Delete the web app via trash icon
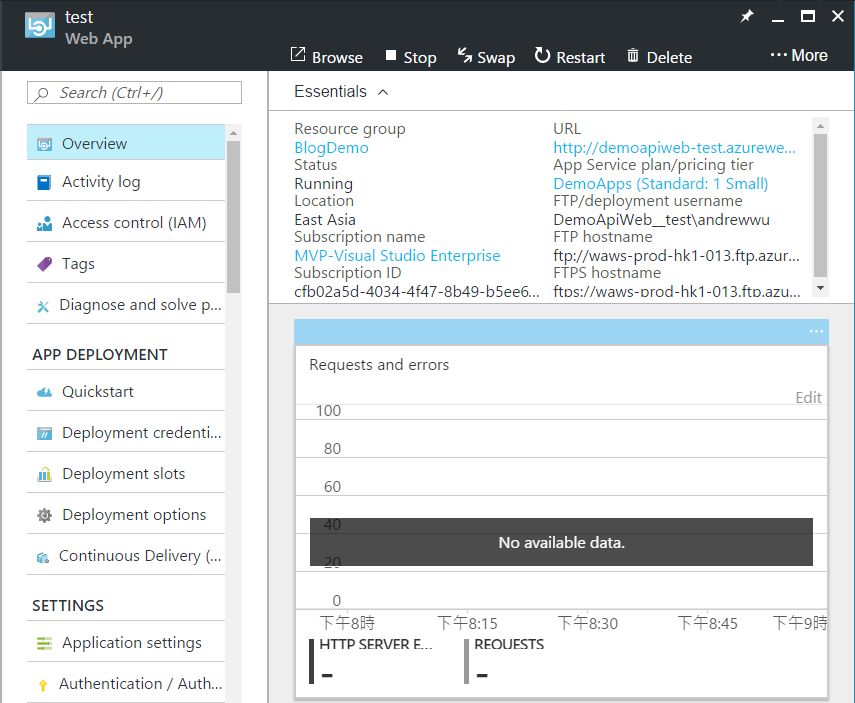Screen dimensions: 855x703 (633, 56)
